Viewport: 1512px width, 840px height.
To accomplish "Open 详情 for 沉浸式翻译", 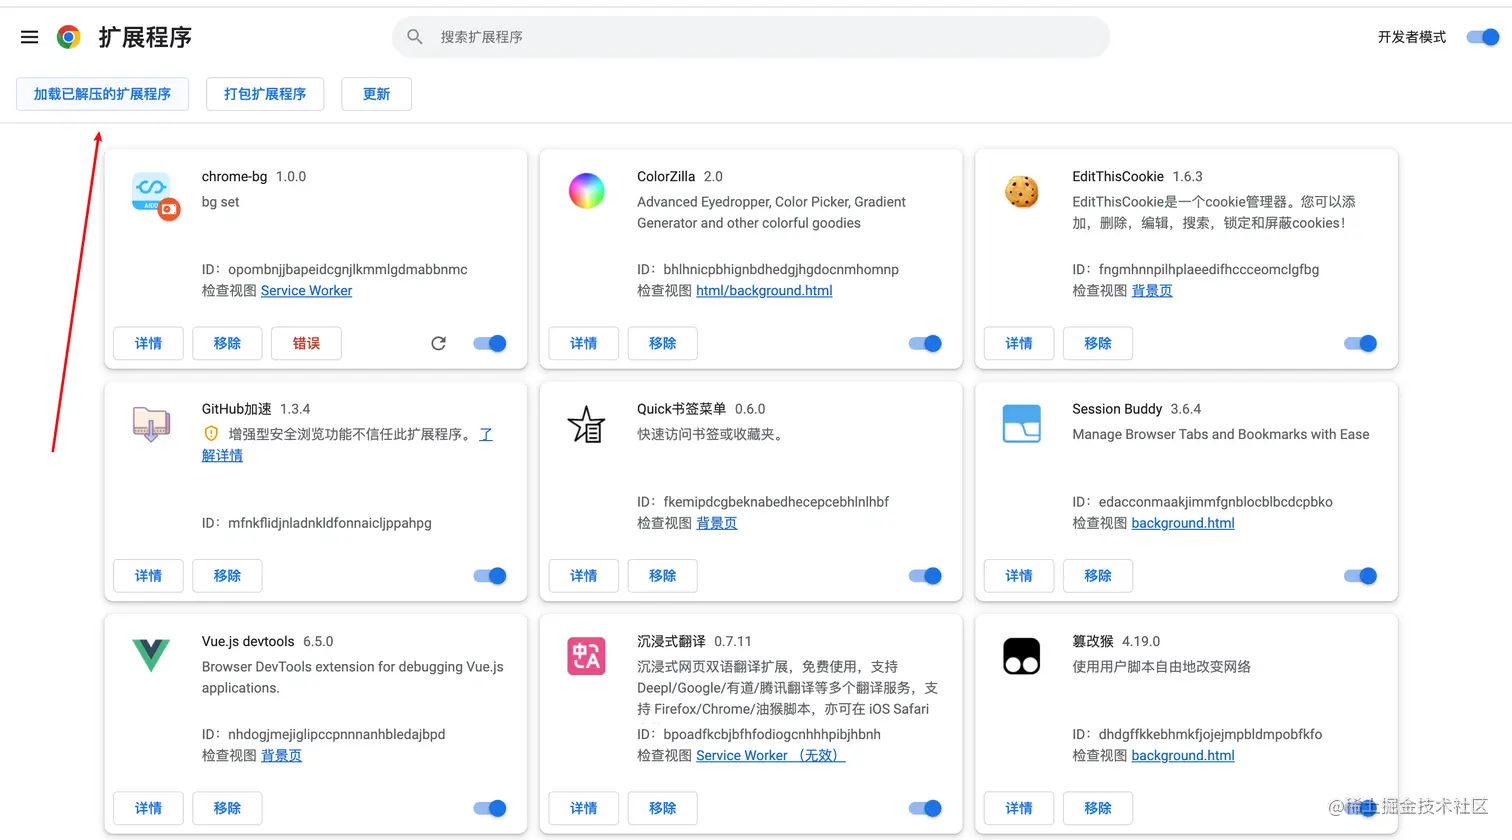I will (583, 808).
